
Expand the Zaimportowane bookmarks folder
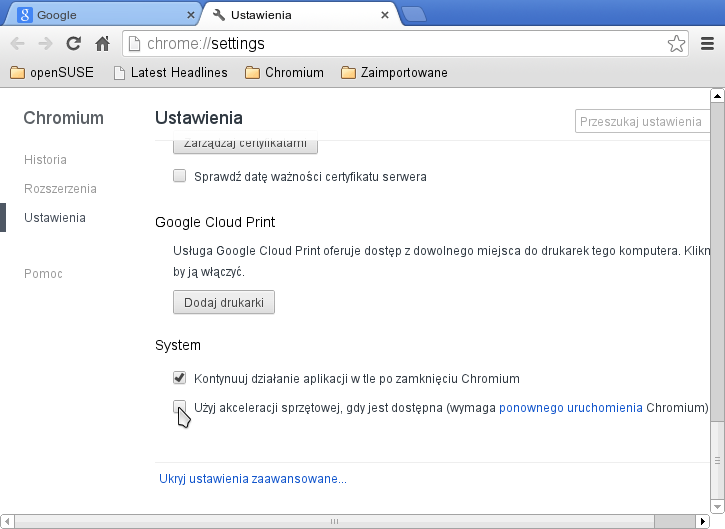click(394, 73)
